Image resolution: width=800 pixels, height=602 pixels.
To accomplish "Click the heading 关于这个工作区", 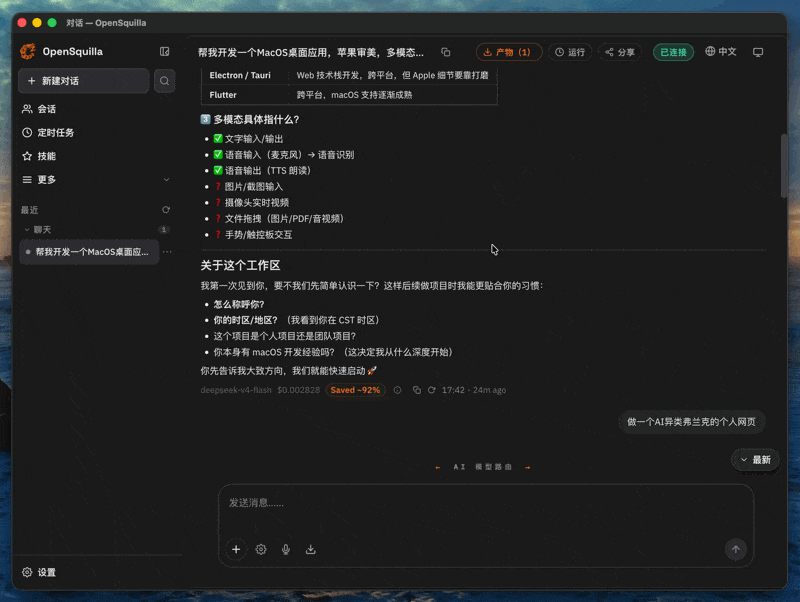I will click(240, 265).
